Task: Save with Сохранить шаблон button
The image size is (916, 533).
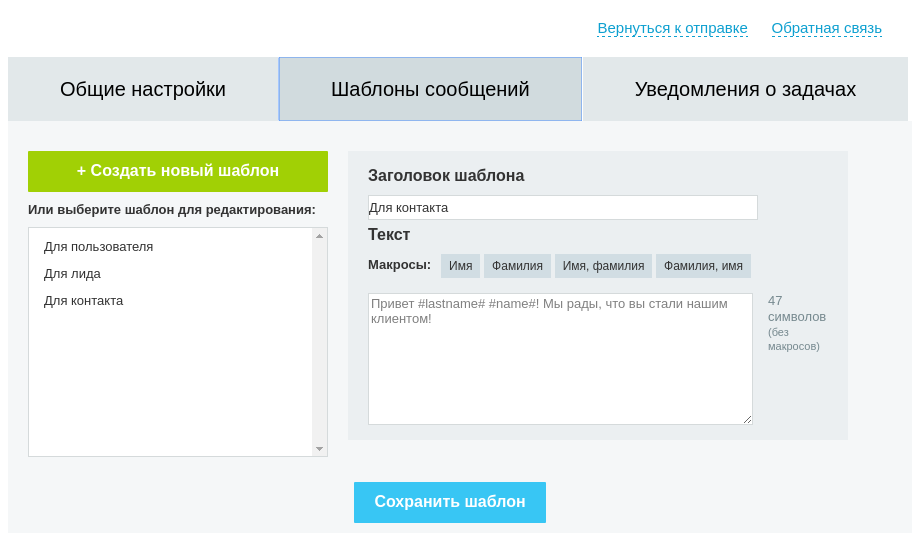Action: point(450,502)
